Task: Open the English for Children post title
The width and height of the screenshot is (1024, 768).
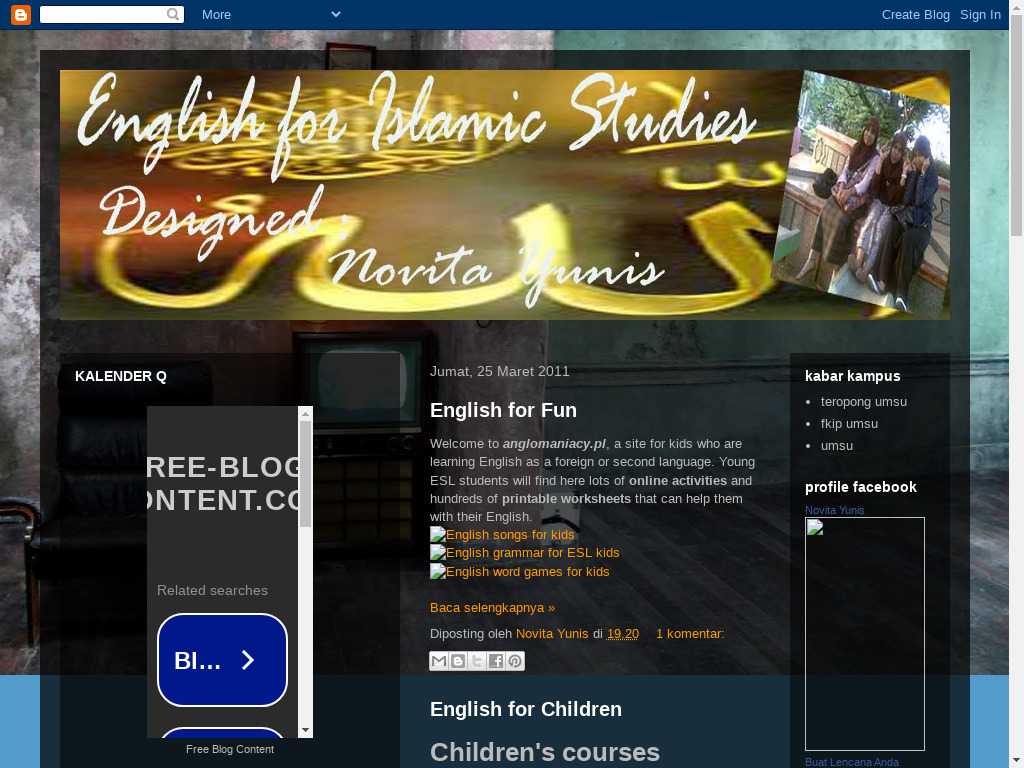Action: (526, 709)
